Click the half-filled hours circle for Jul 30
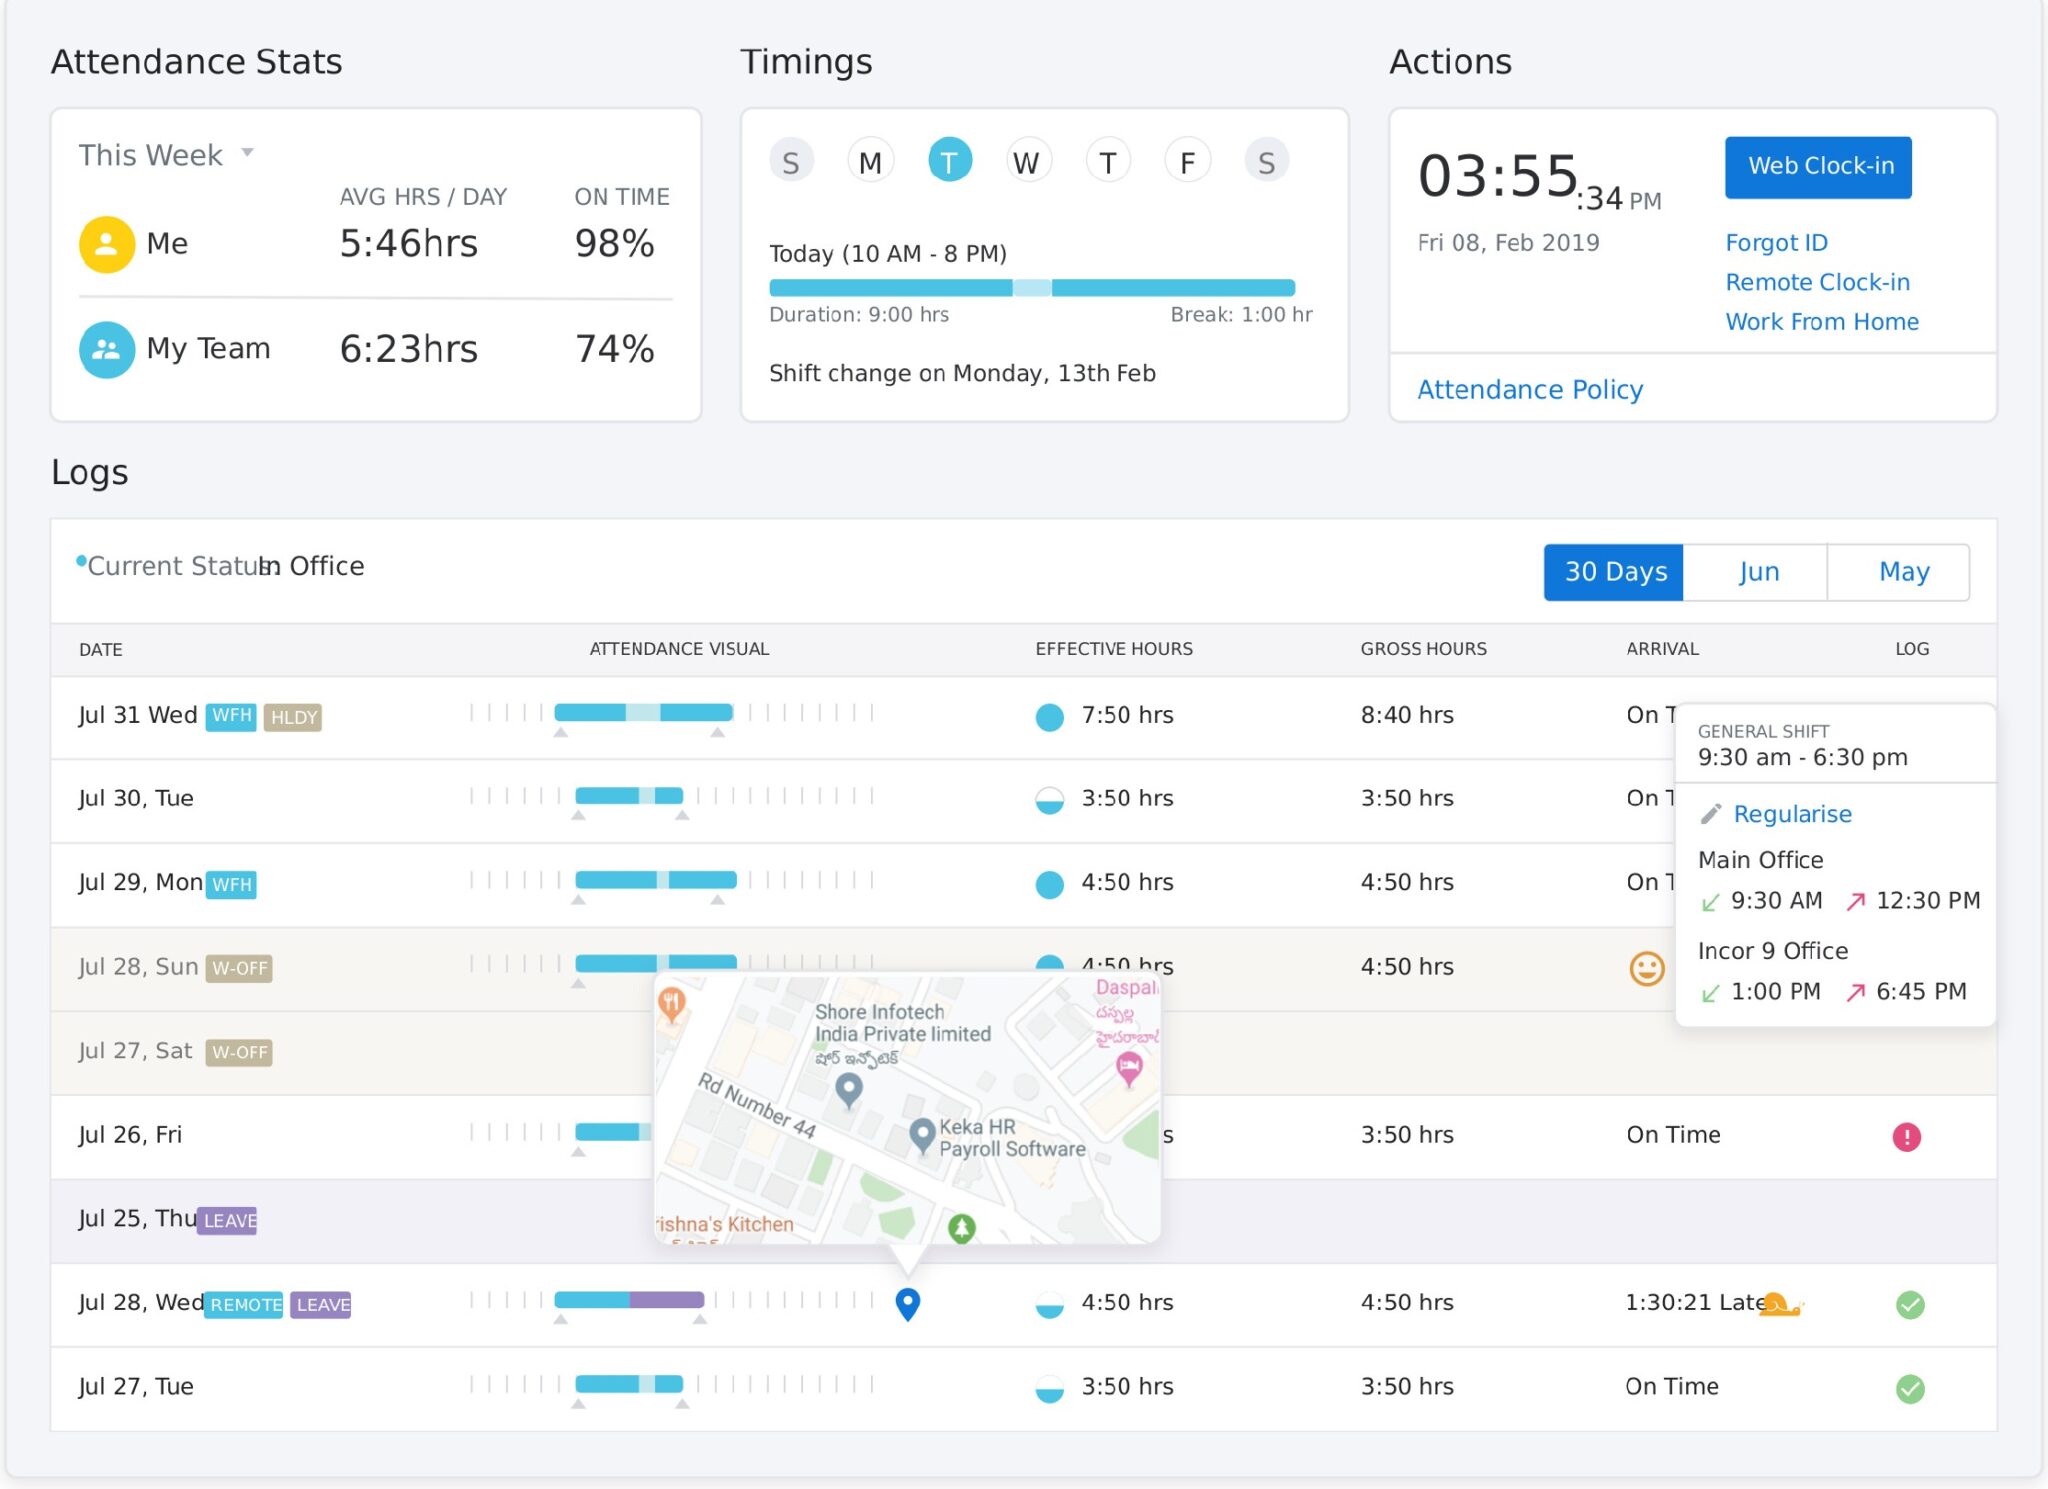This screenshot has width=2048, height=1489. click(x=1049, y=800)
